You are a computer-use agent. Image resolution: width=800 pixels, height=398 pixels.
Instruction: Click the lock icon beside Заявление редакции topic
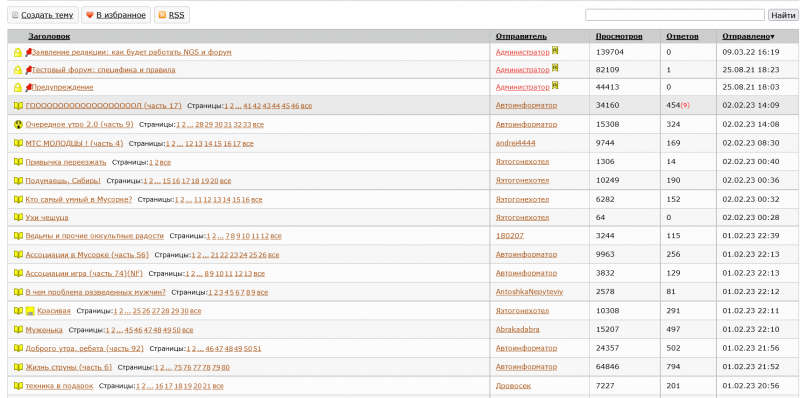pyautogui.click(x=17, y=53)
